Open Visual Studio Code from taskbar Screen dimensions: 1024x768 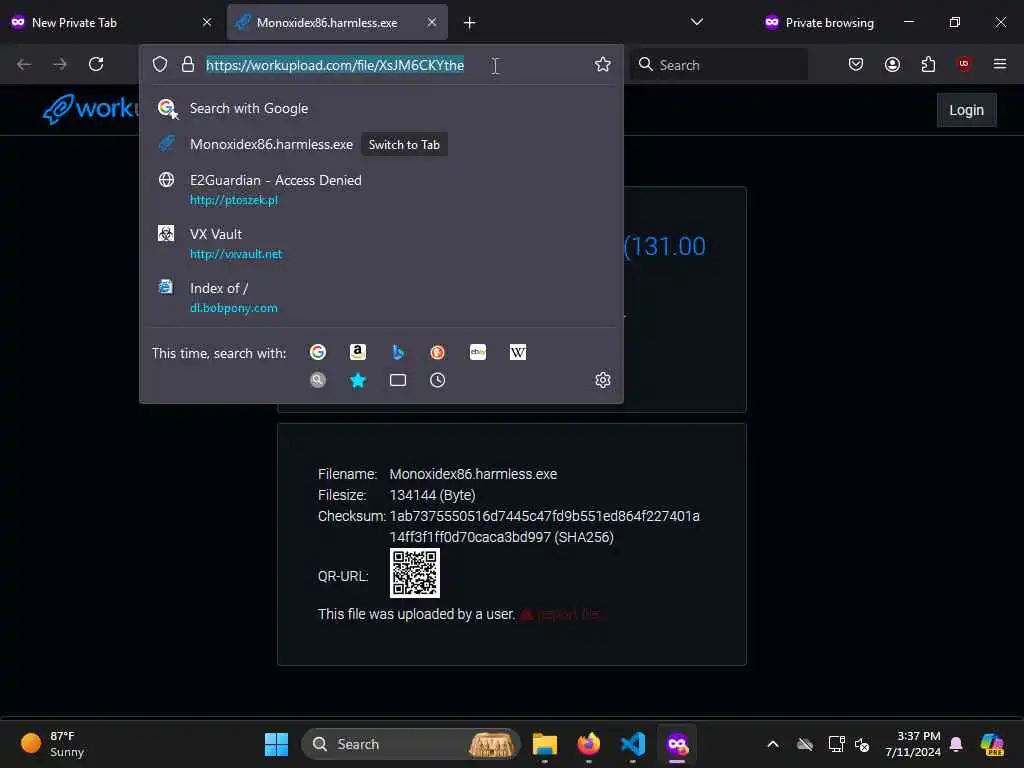tap(633, 744)
